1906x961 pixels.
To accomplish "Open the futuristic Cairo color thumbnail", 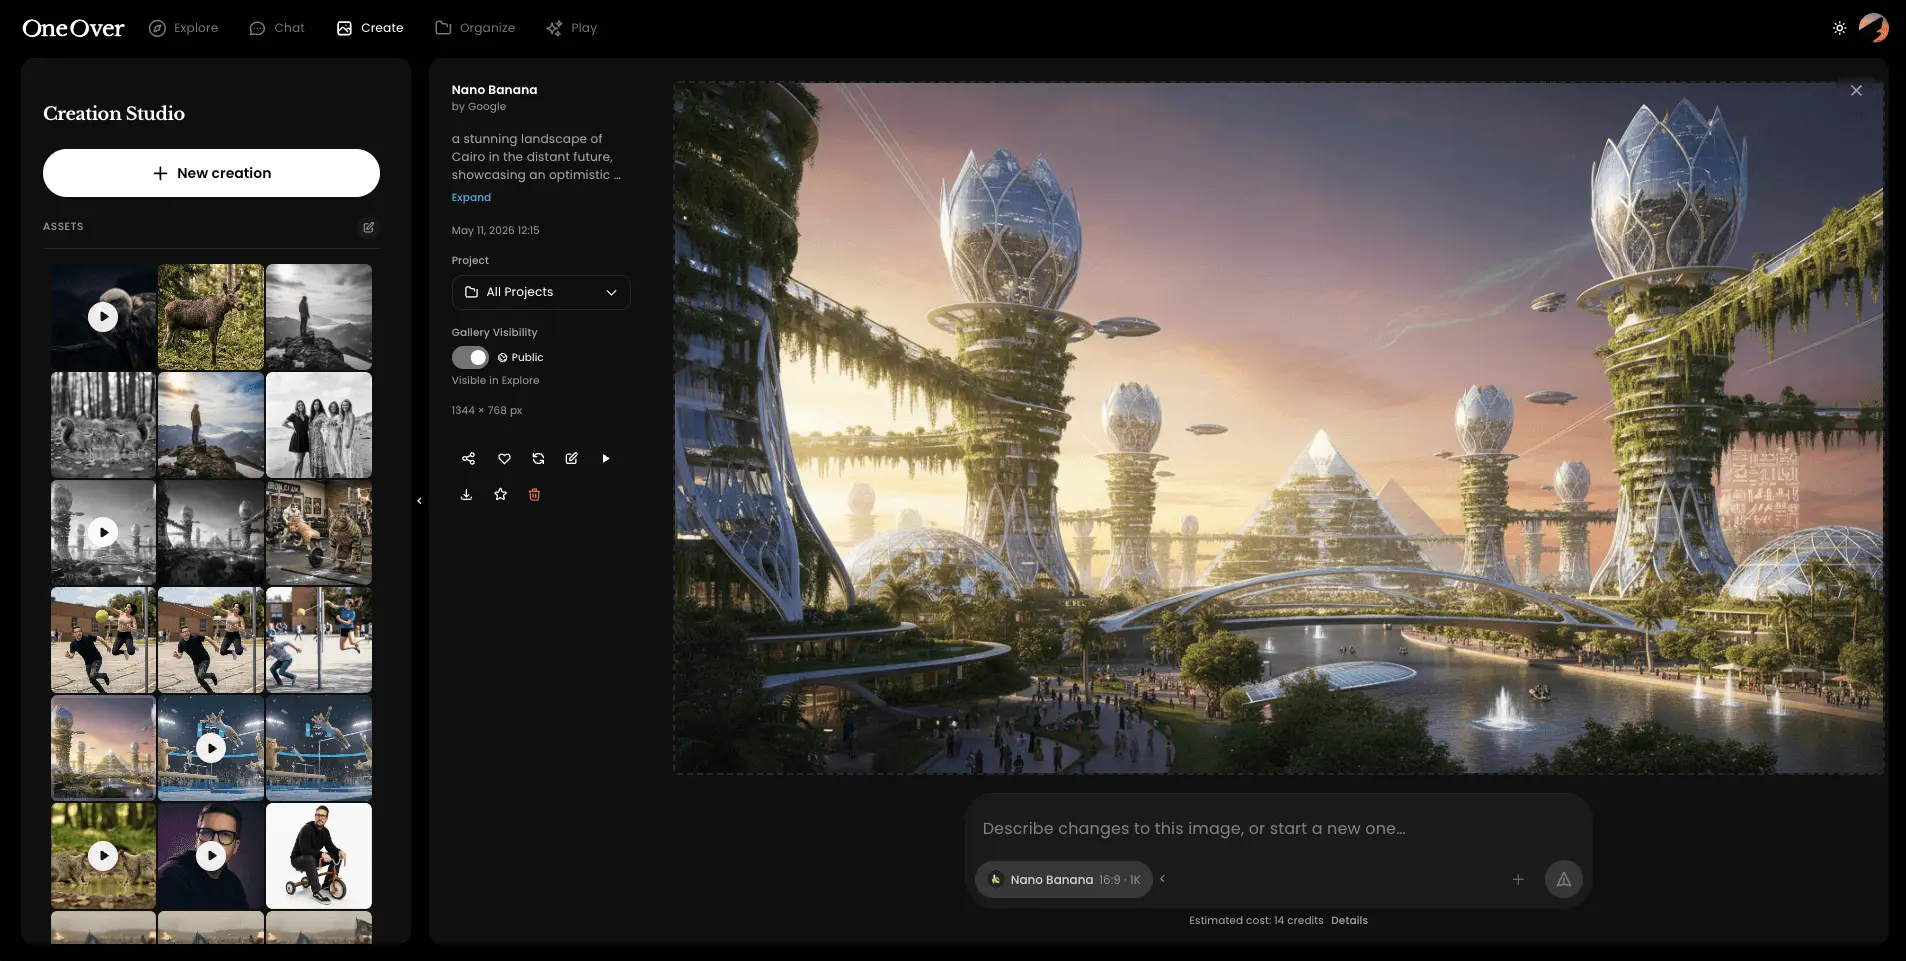I will (103, 748).
